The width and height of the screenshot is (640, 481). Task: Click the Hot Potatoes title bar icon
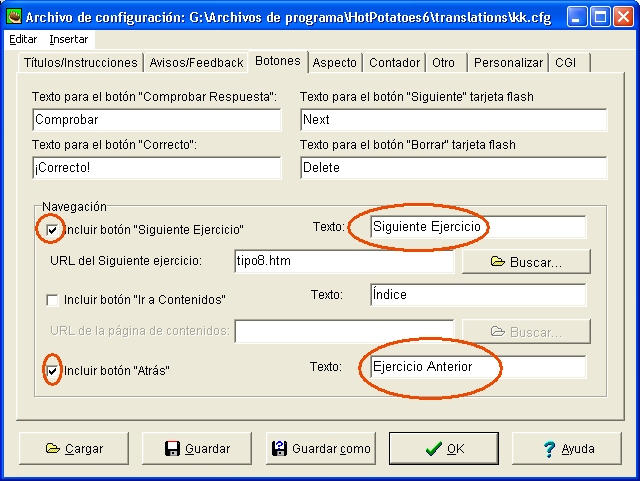(12, 17)
